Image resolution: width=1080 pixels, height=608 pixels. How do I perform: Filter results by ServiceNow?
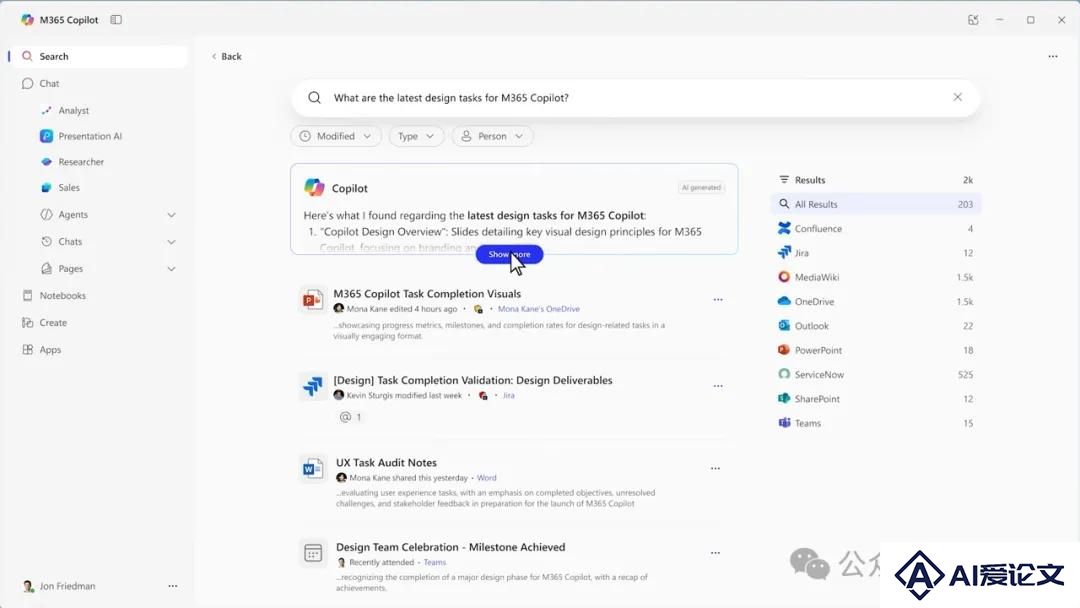(876, 375)
